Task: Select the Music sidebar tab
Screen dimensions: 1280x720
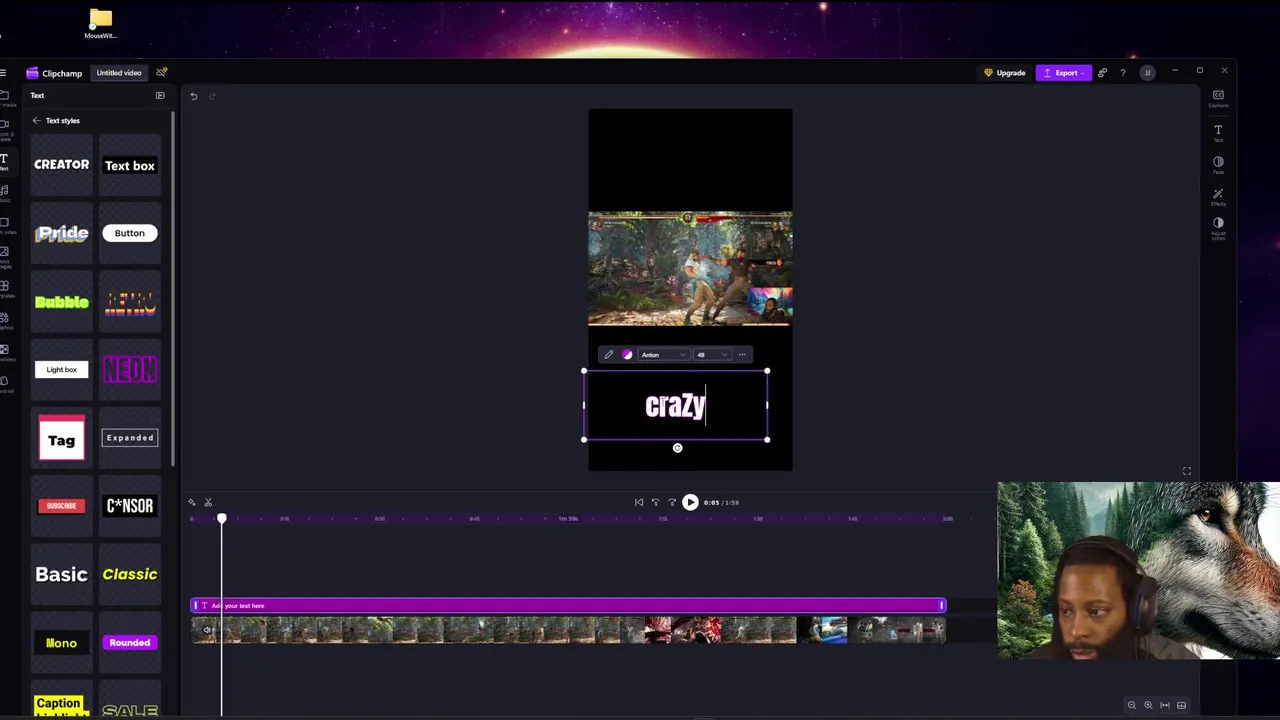Action: tap(4, 192)
